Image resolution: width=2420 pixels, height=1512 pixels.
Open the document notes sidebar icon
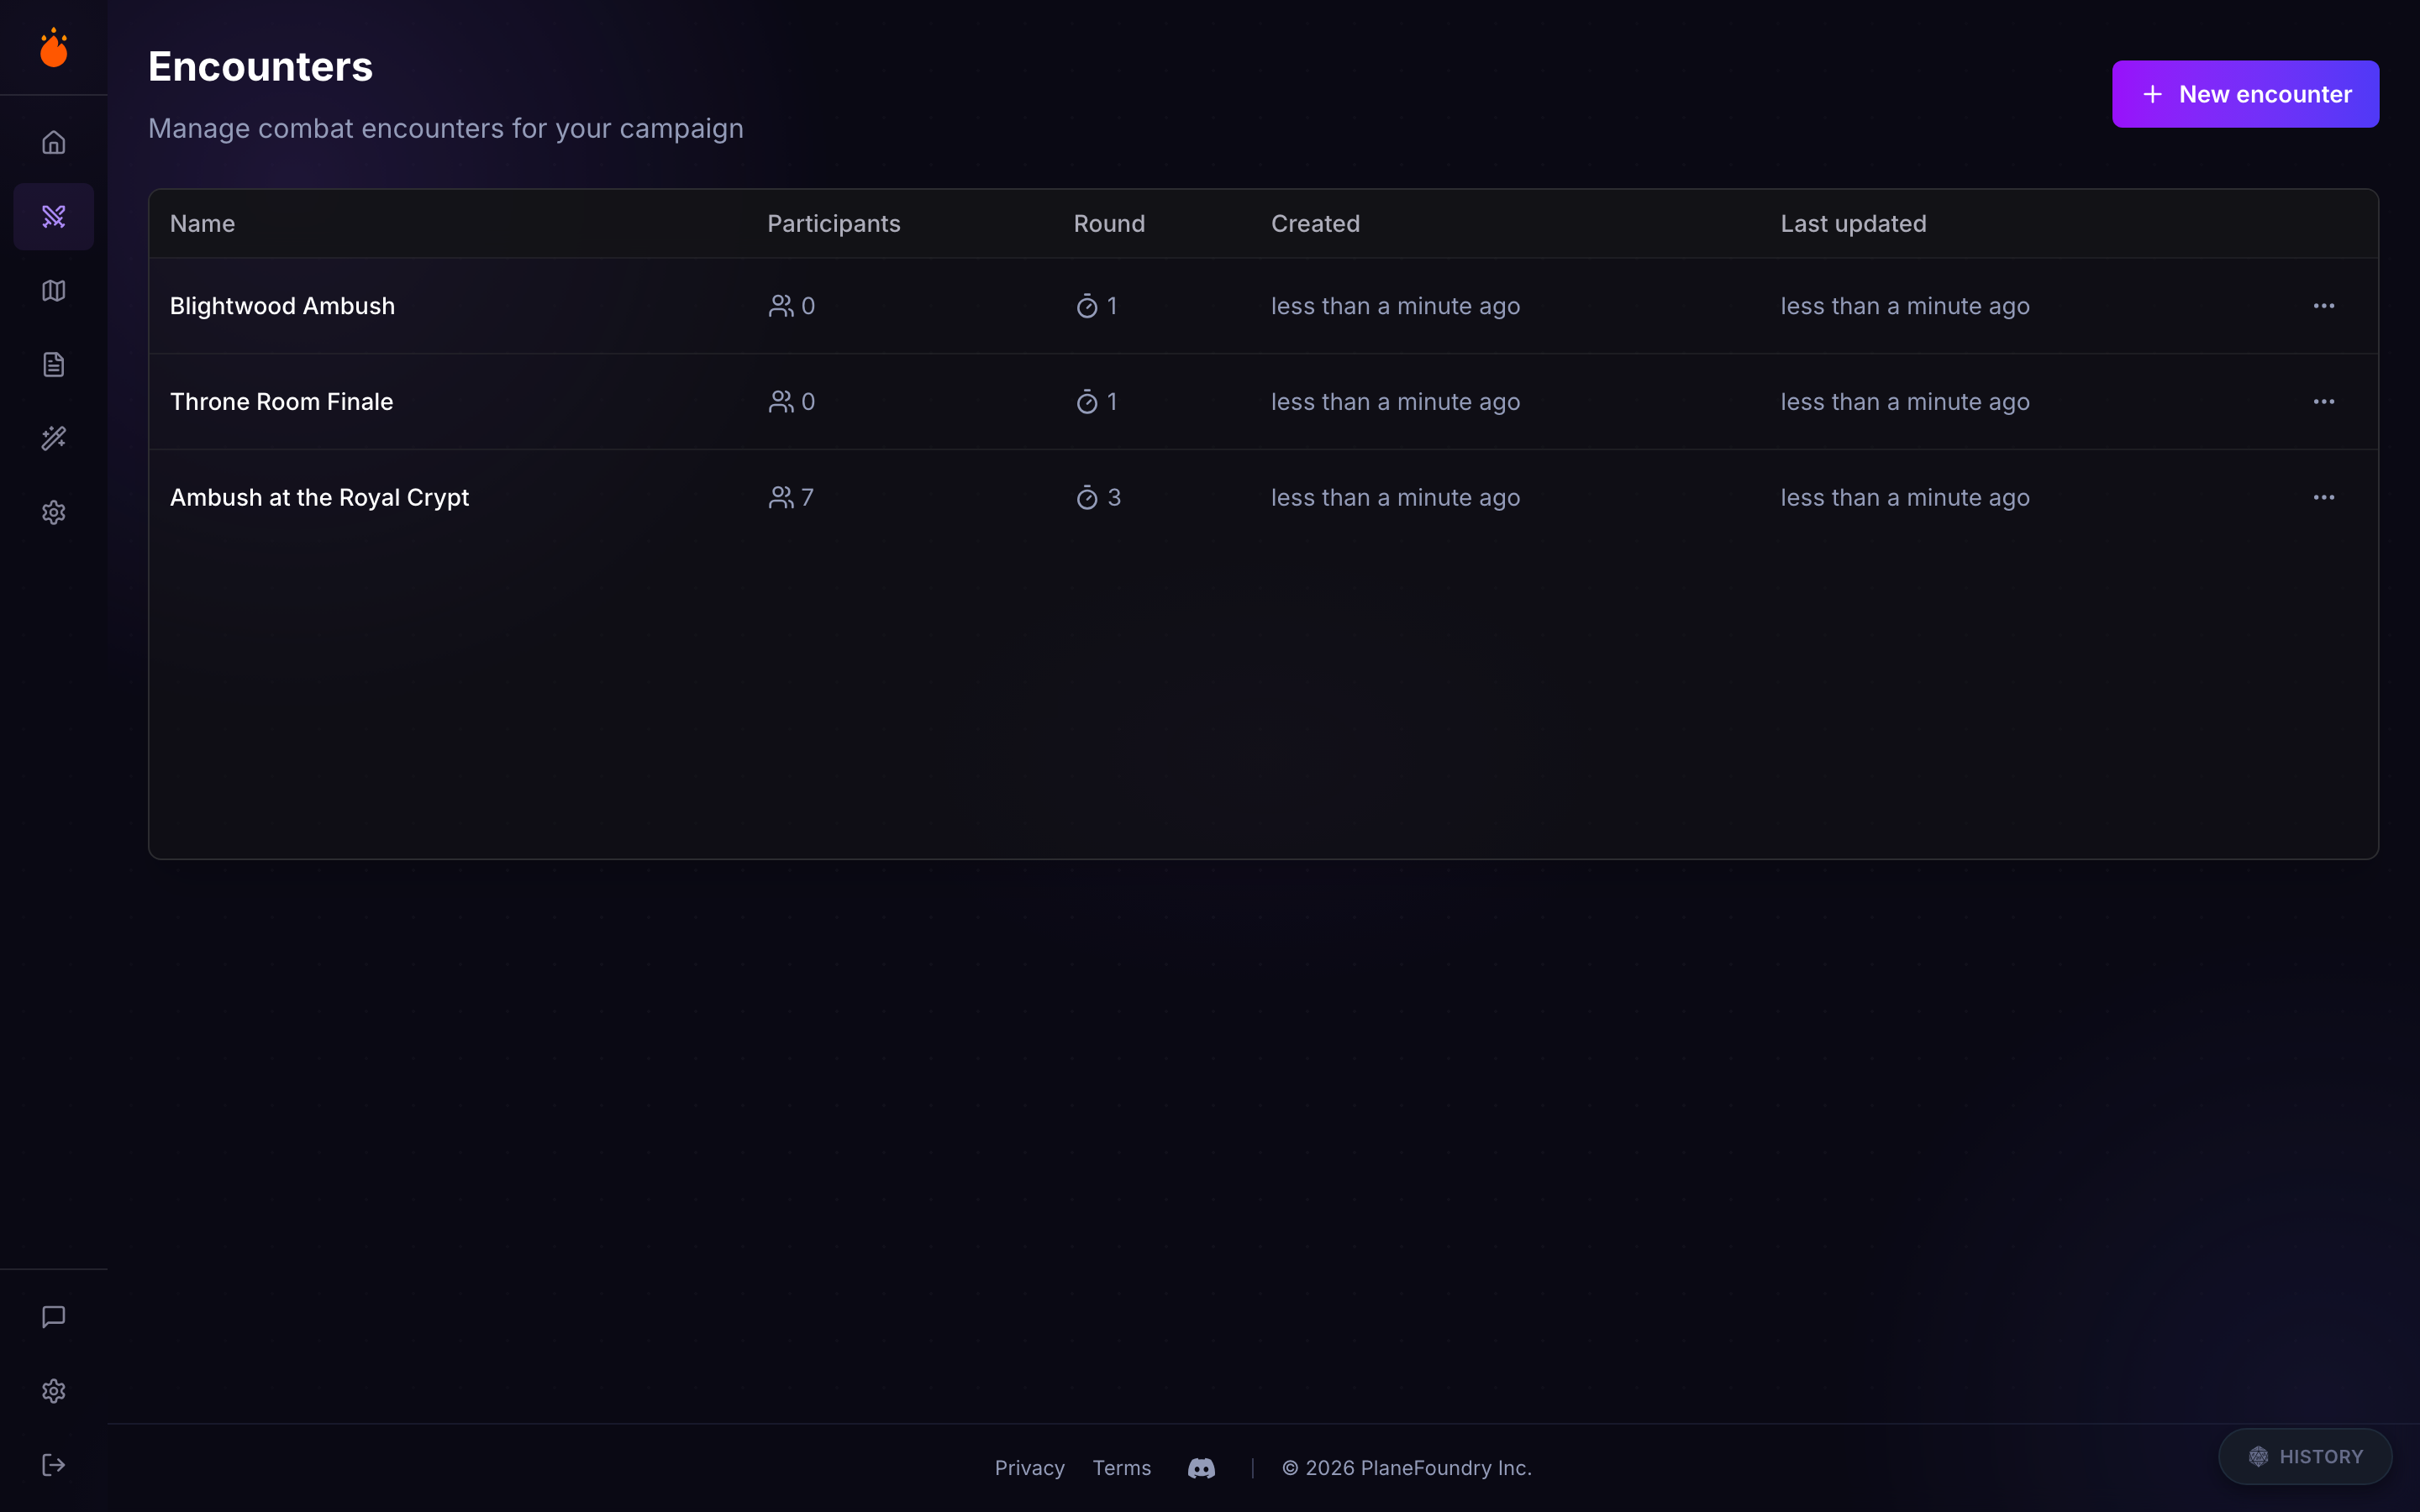coord(54,364)
